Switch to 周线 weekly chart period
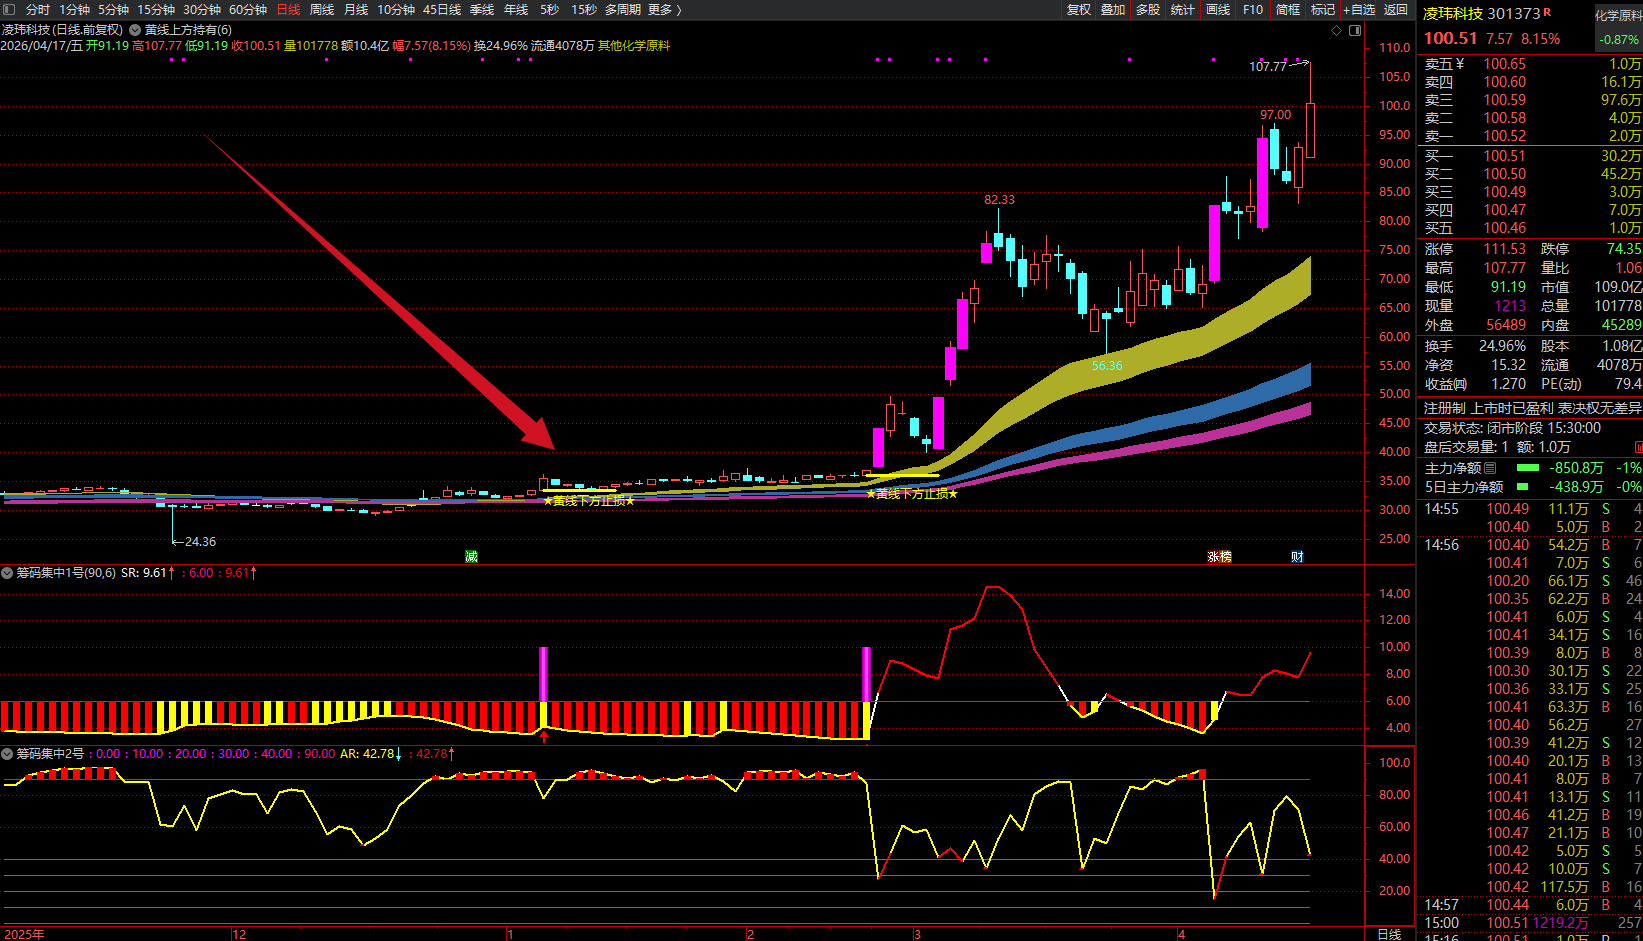Image resolution: width=1643 pixels, height=941 pixels. 322,9
